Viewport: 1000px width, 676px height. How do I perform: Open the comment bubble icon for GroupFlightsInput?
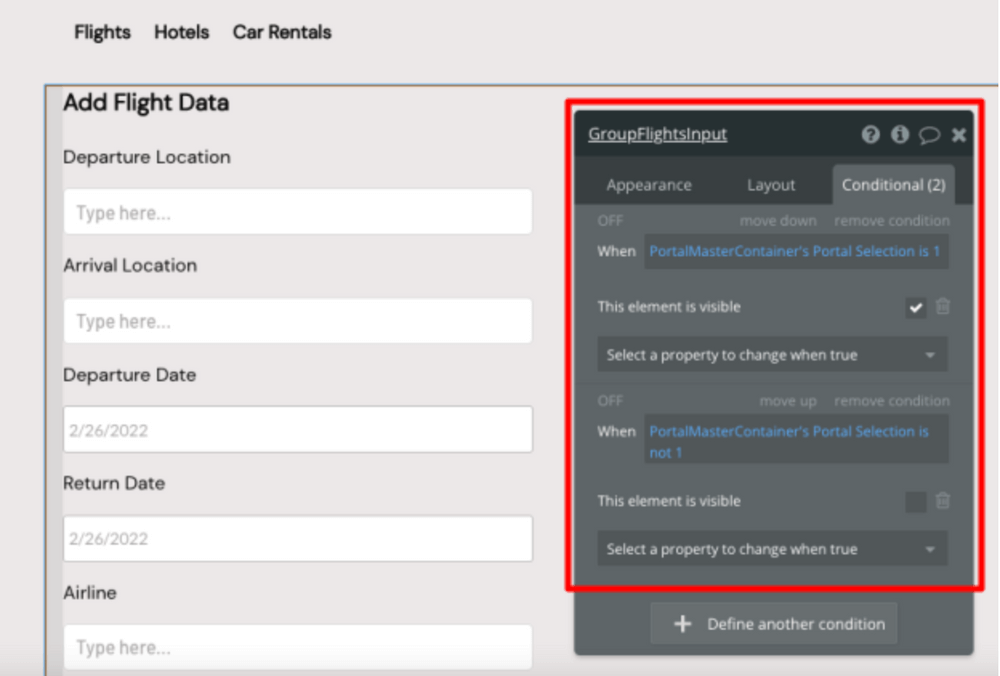[x=929, y=134]
